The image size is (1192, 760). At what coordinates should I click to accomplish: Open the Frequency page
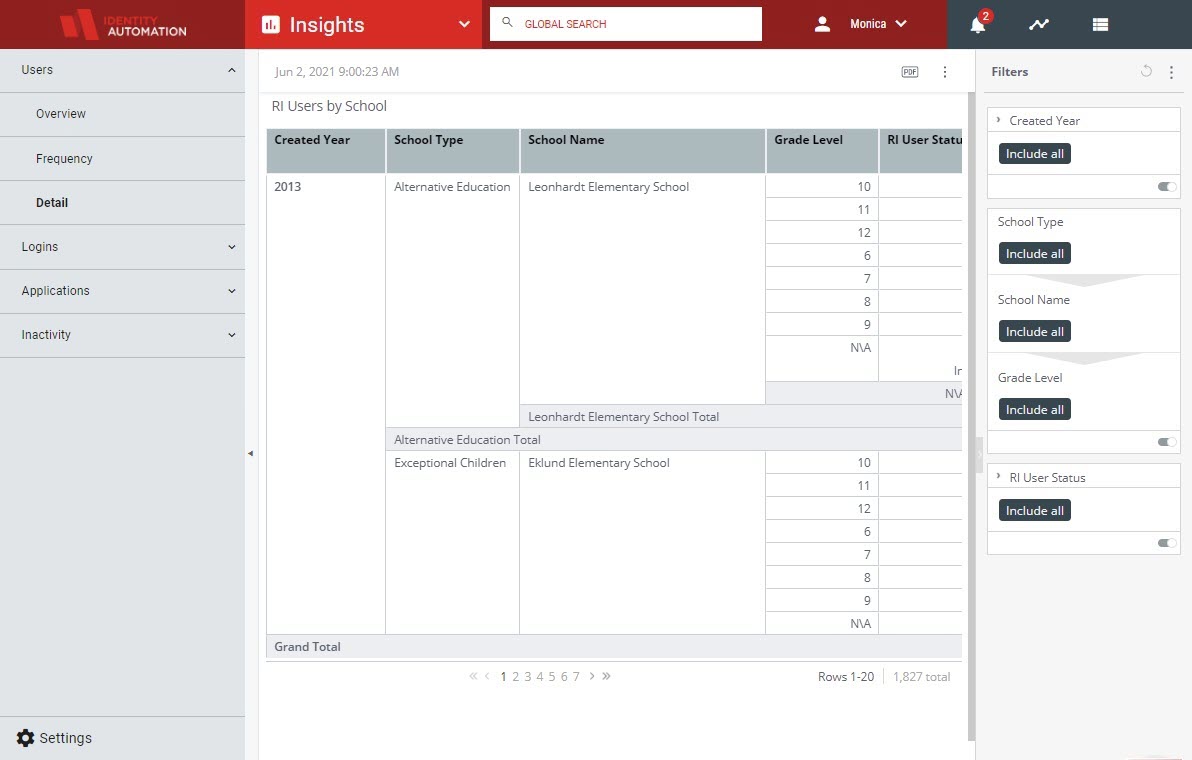64,158
